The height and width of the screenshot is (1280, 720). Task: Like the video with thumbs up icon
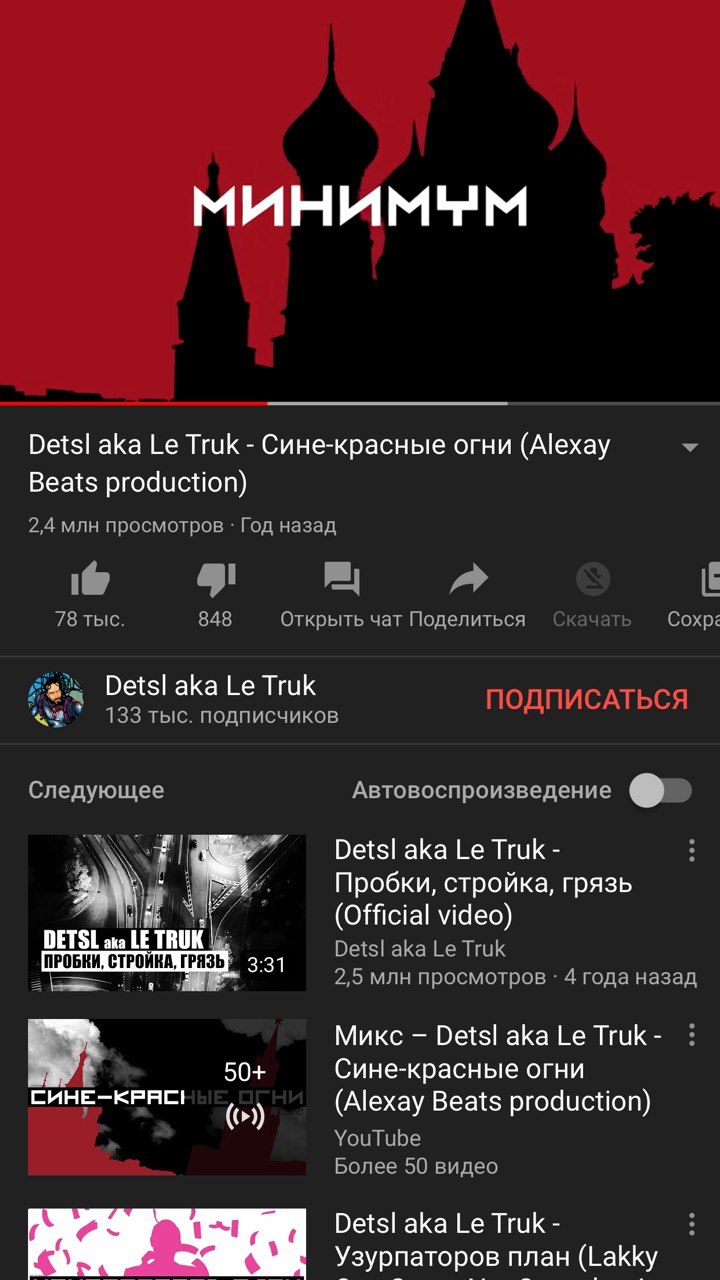[90, 579]
